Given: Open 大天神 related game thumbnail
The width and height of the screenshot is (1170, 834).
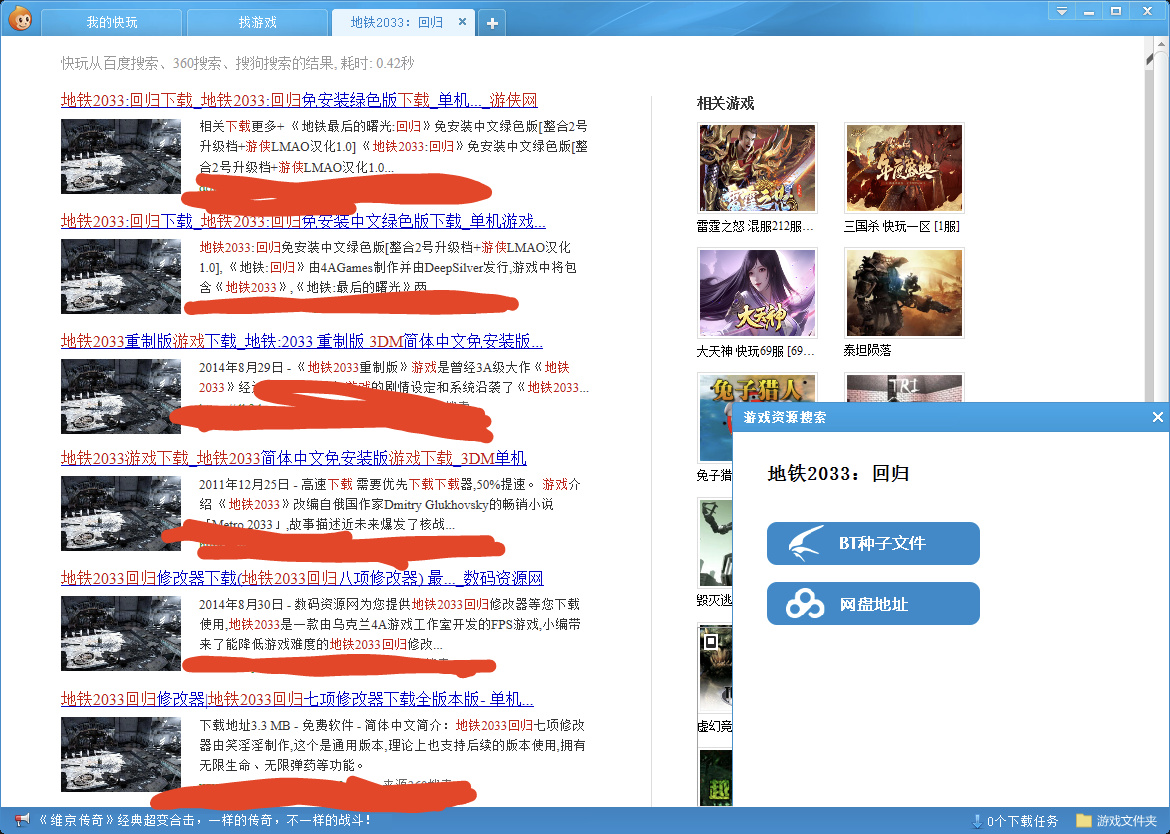Looking at the screenshot, I should coord(757,292).
